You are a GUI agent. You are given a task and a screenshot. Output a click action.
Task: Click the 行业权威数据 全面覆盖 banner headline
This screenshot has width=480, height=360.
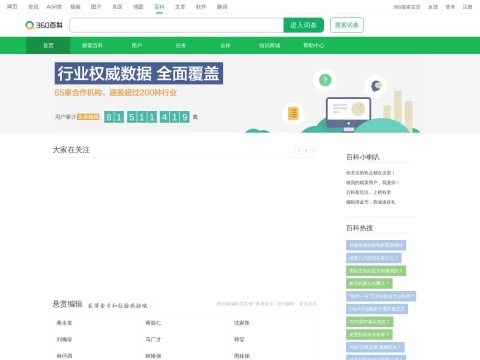[x=139, y=73]
